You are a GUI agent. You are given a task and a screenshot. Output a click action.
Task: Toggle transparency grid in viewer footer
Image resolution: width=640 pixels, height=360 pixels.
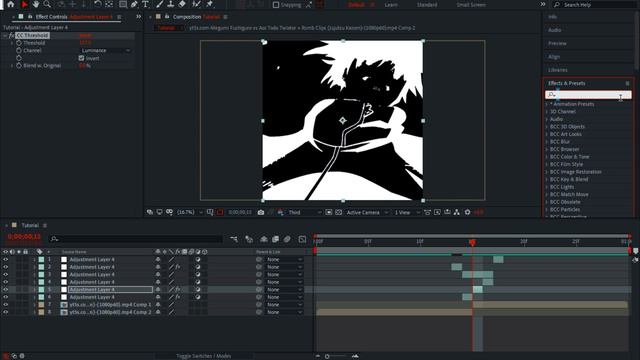click(x=339, y=212)
